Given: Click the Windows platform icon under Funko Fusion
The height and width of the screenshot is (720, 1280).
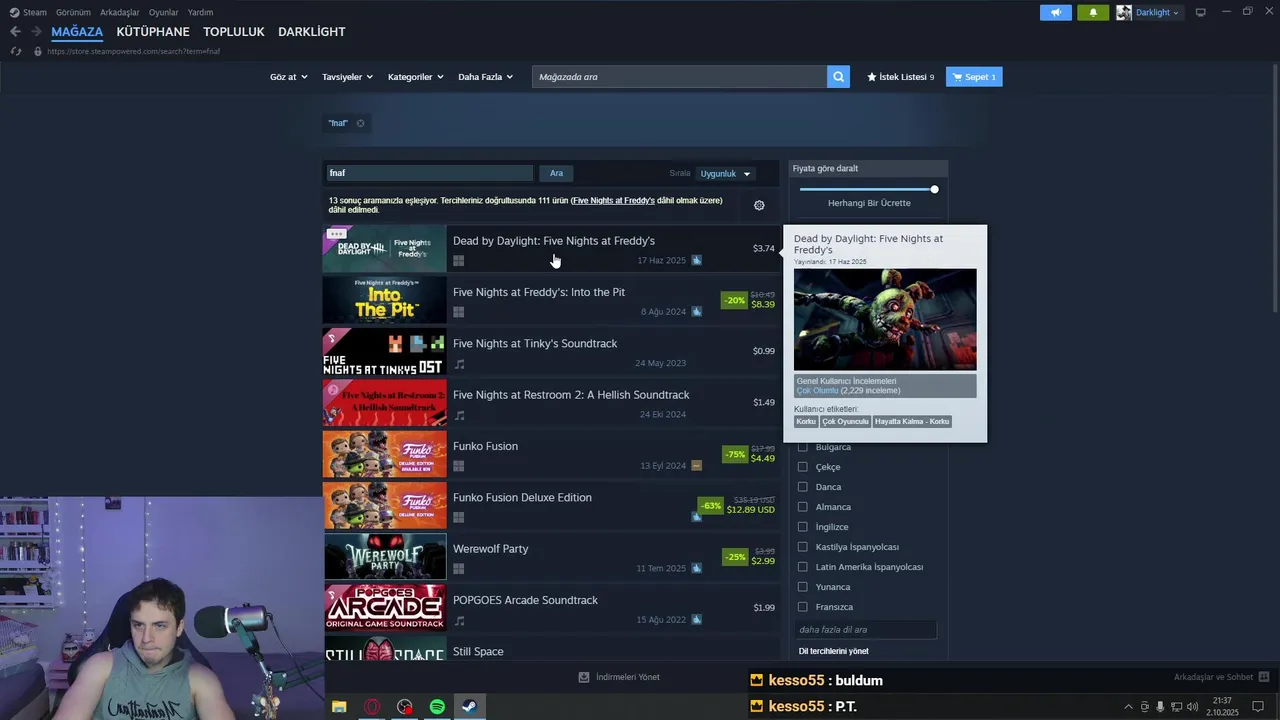Looking at the screenshot, I should point(459,466).
